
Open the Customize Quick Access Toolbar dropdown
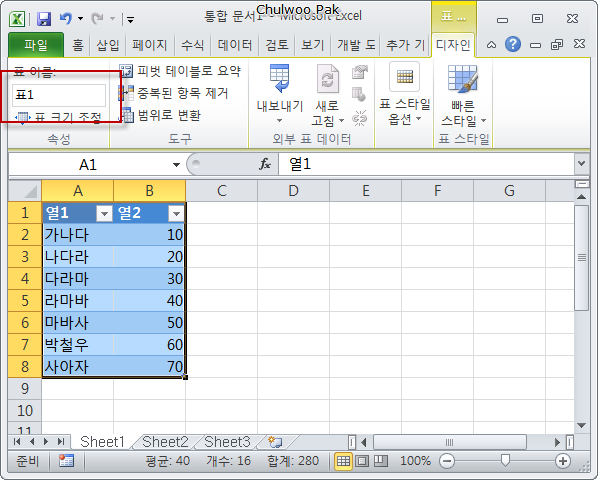tap(130, 19)
